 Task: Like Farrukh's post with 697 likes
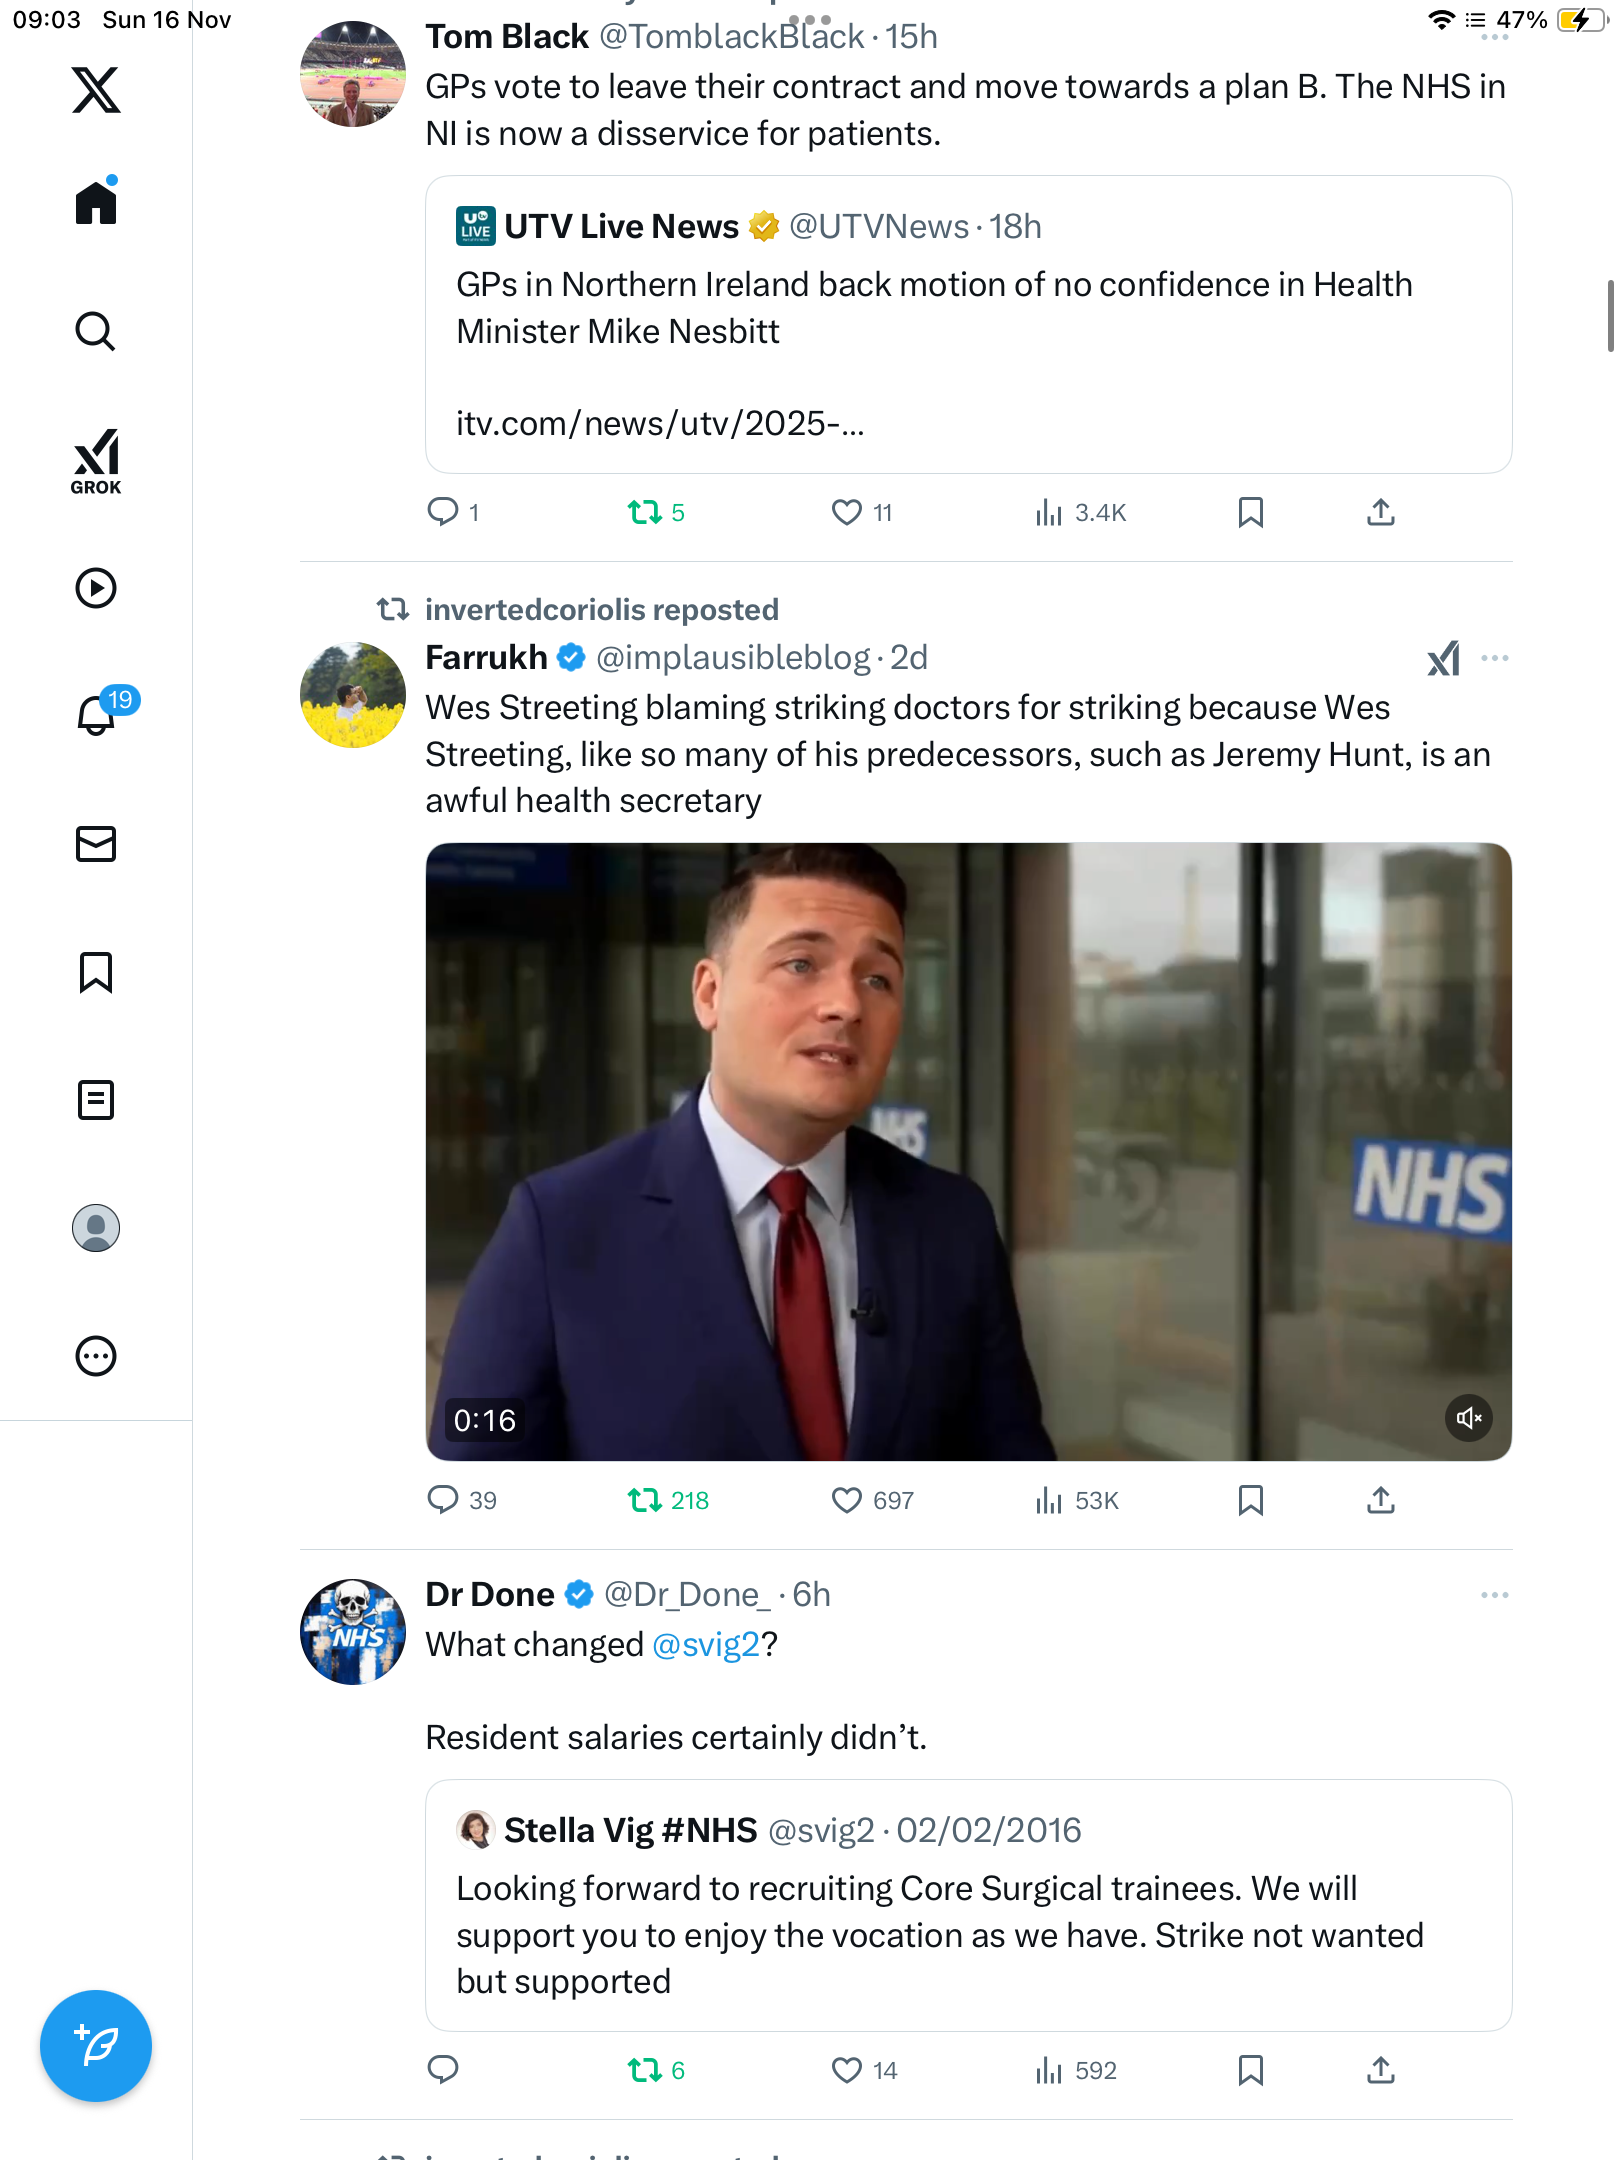(x=846, y=1500)
